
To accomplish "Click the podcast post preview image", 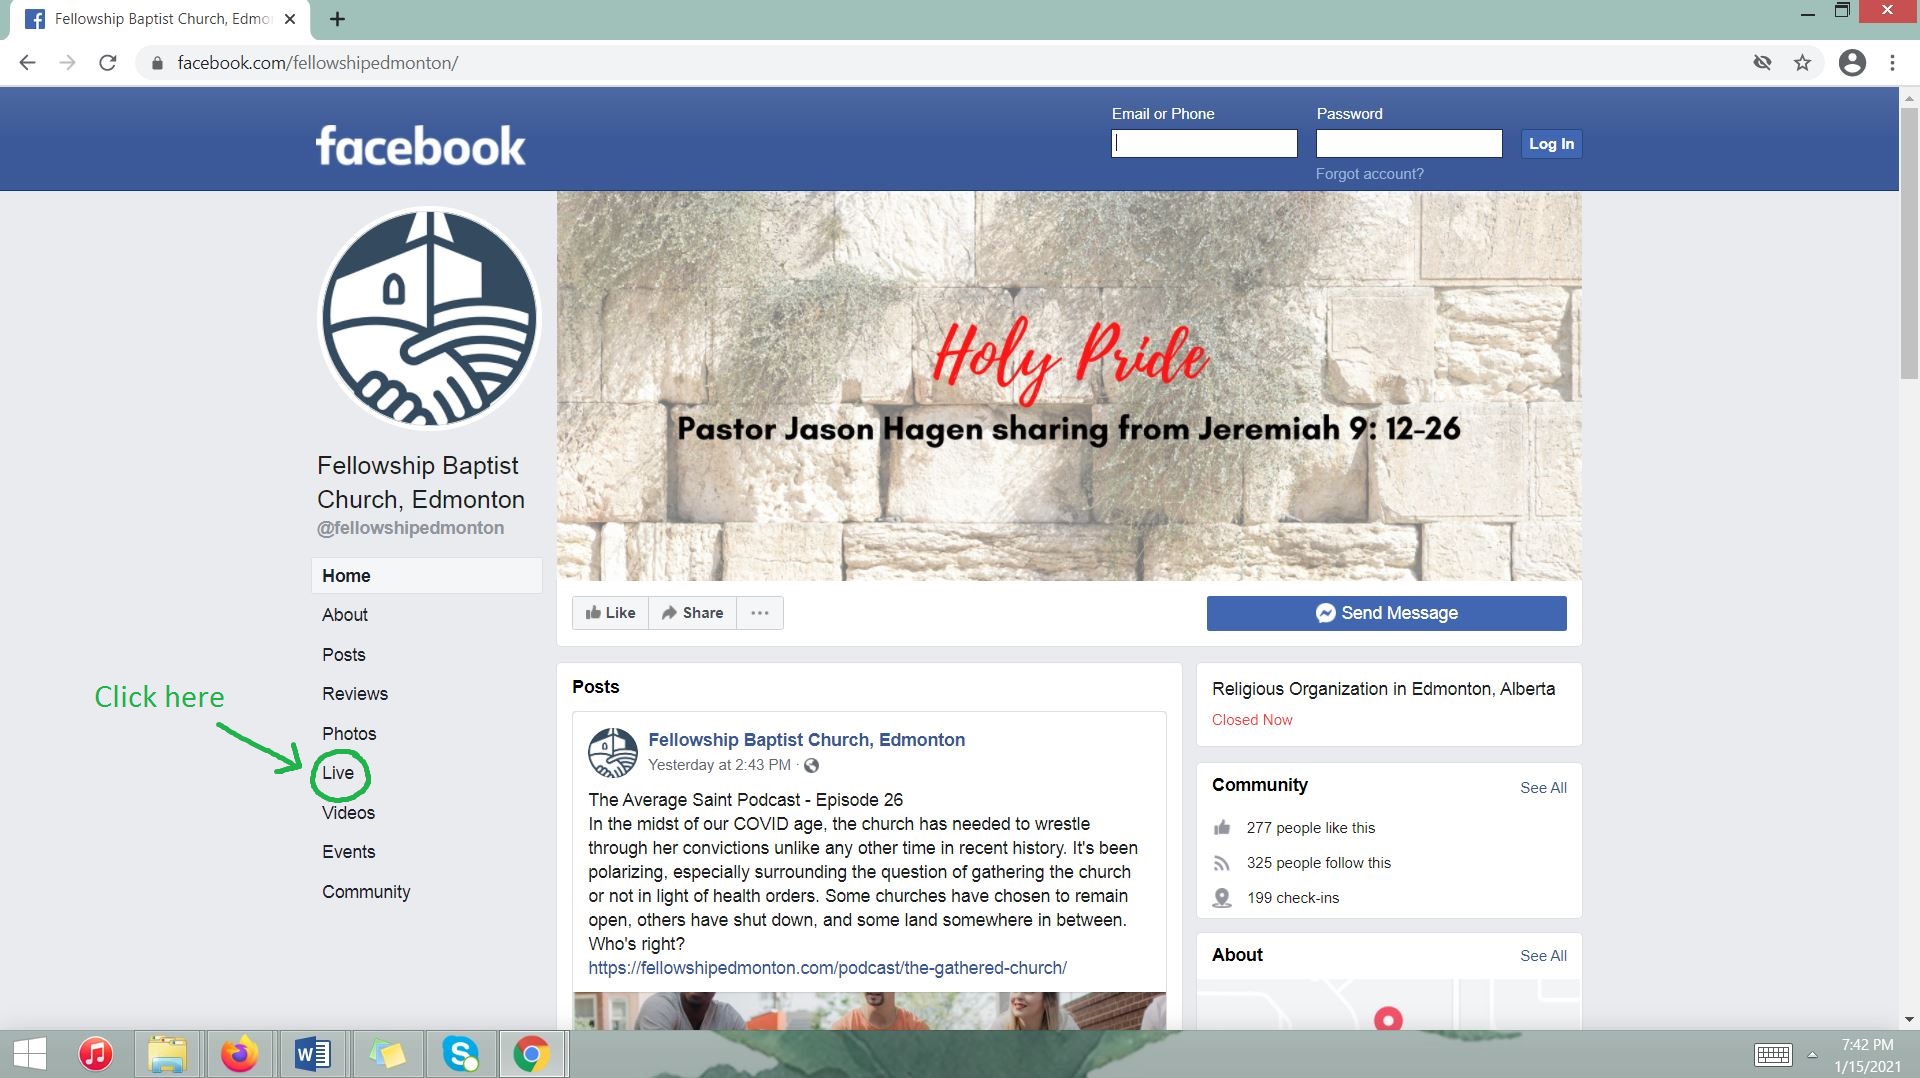I will [x=869, y=1011].
